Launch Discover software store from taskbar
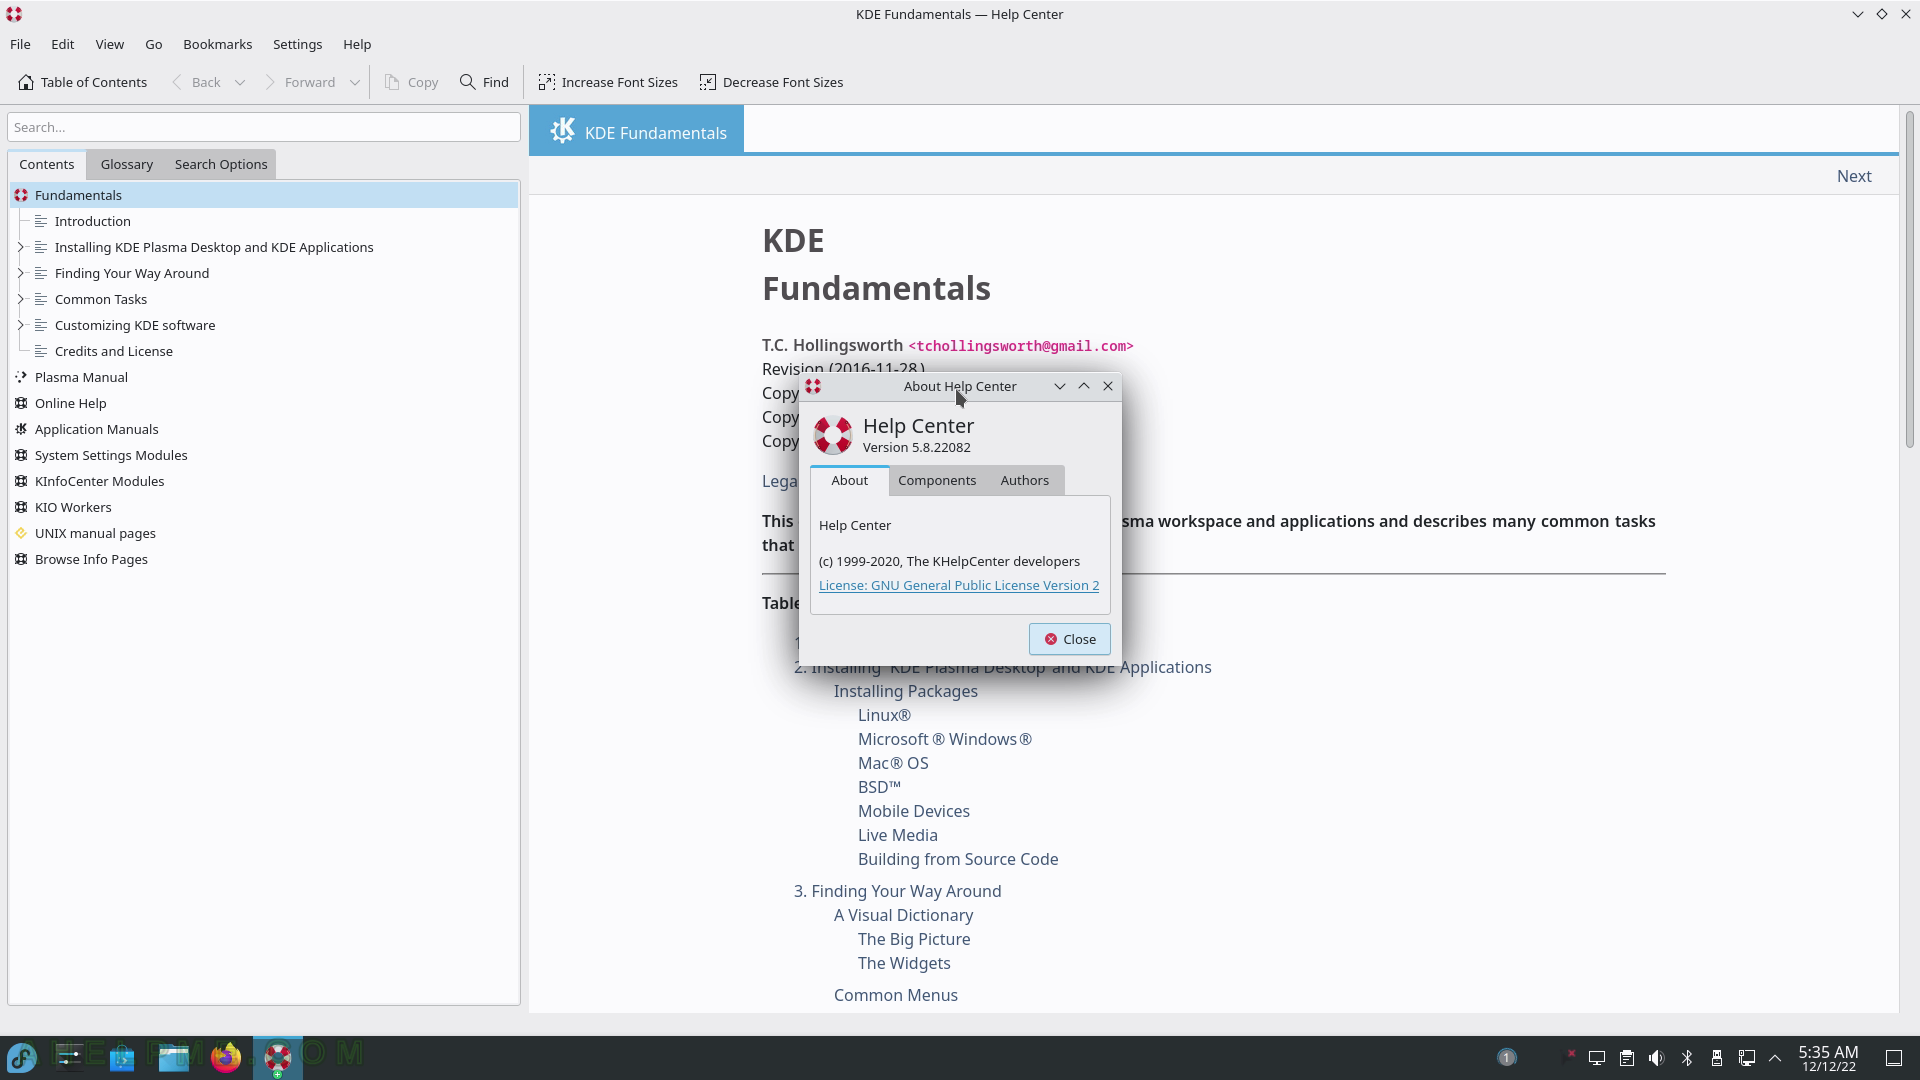Screen dimensions: 1920x1080 click(121, 1057)
